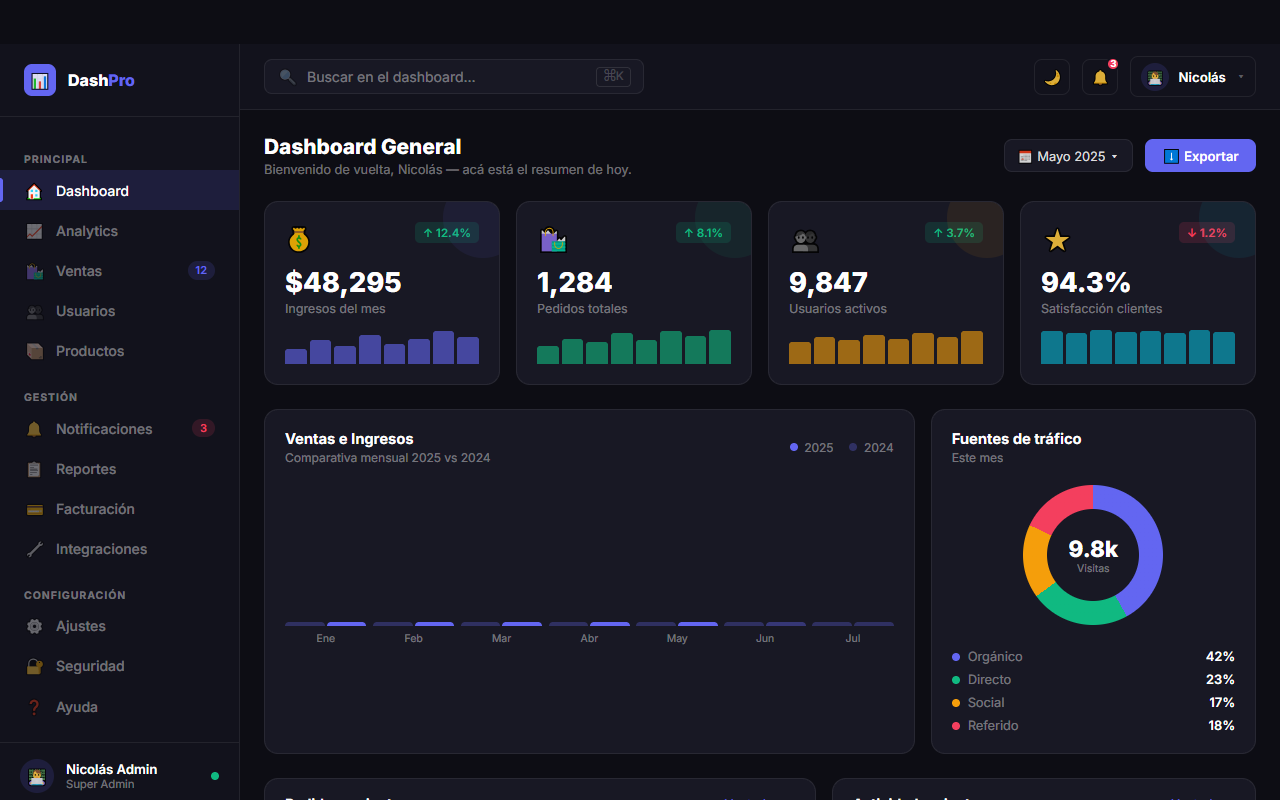This screenshot has height=800, width=1280.
Task: Expand the Nicolás user menu arrow
Action: click(x=1241, y=77)
